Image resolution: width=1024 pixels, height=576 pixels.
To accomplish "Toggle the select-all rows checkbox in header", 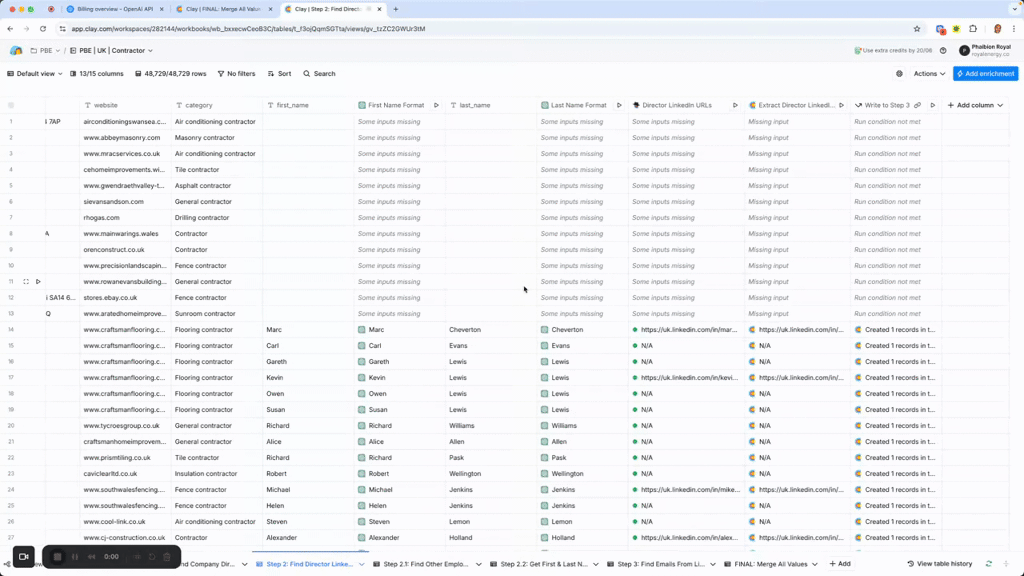I will 11,105.
